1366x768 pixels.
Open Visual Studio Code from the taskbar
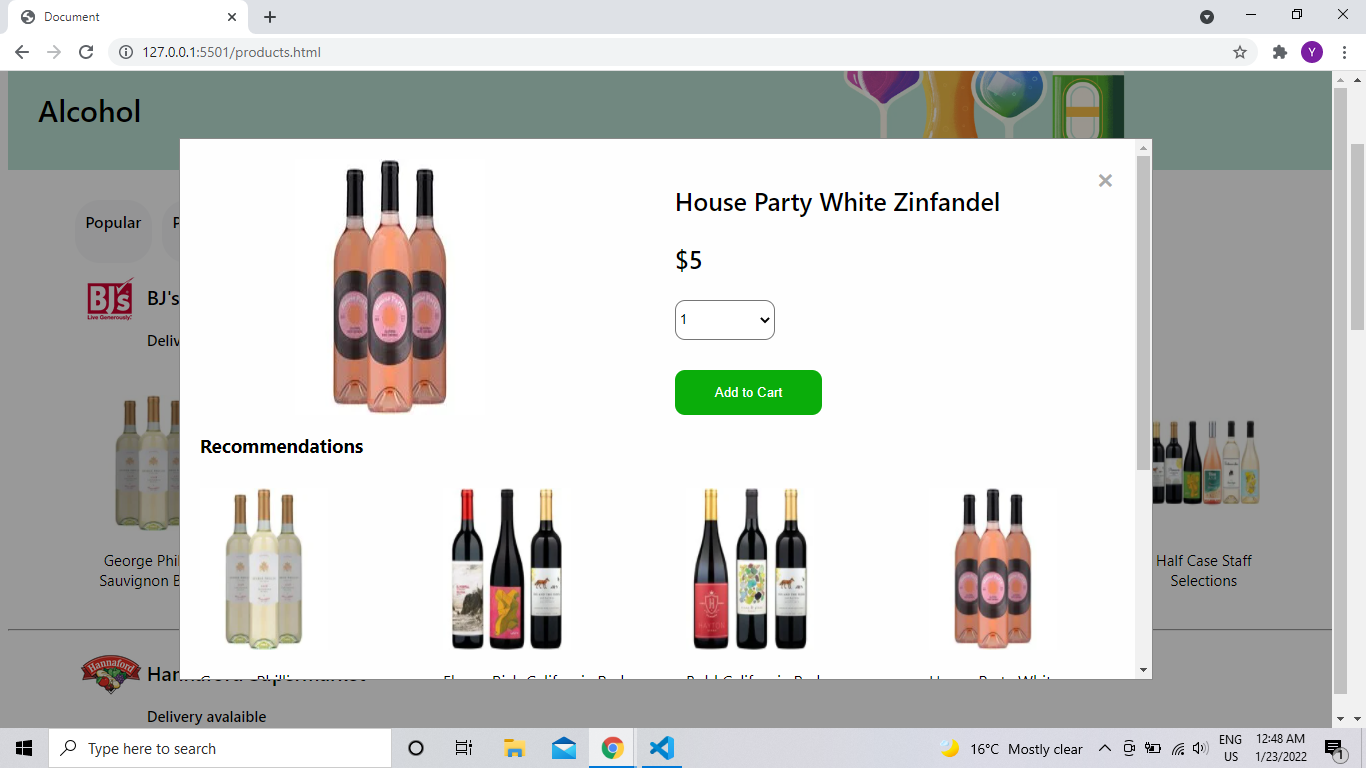tap(661, 747)
